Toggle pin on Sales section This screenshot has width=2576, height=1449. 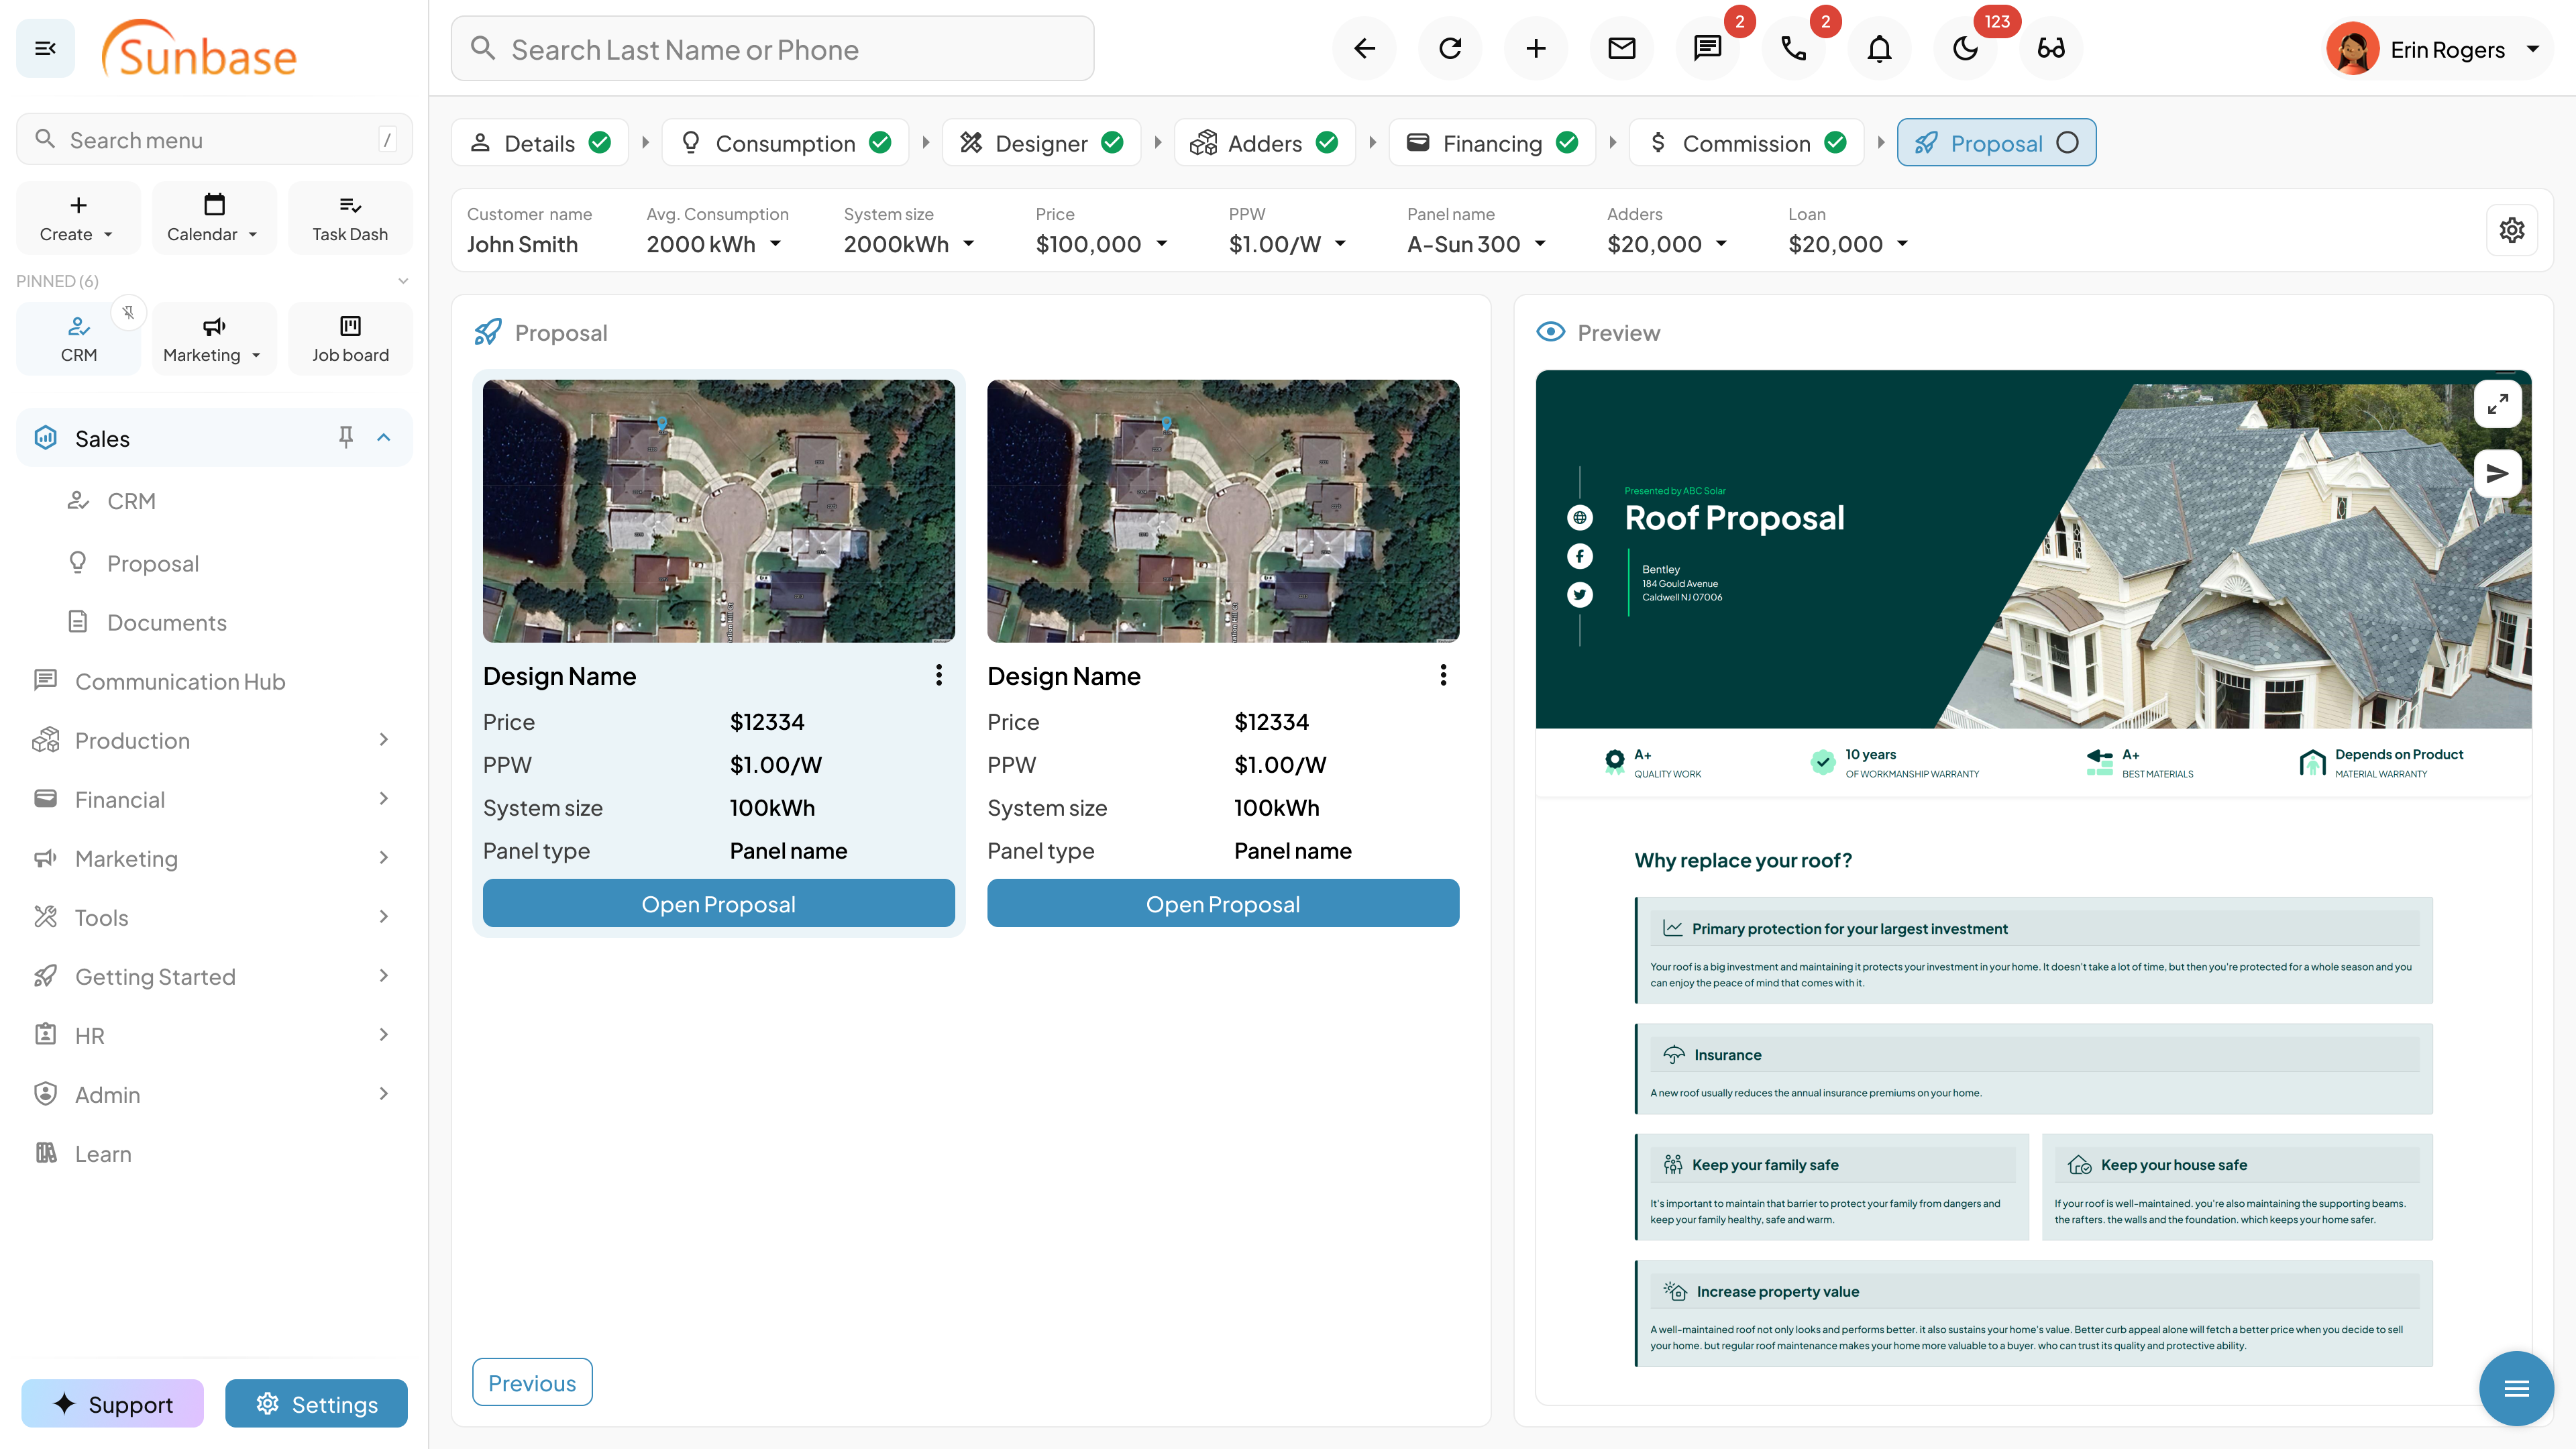tap(345, 437)
